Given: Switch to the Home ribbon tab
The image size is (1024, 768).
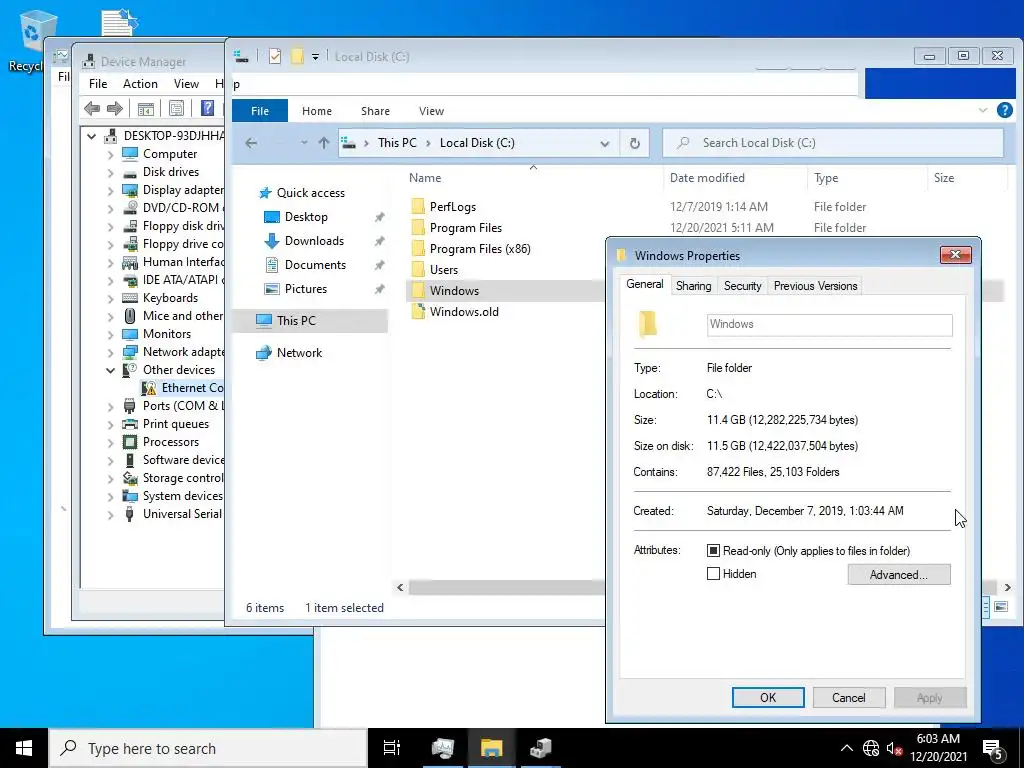Looking at the screenshot, I should (317, 111).
